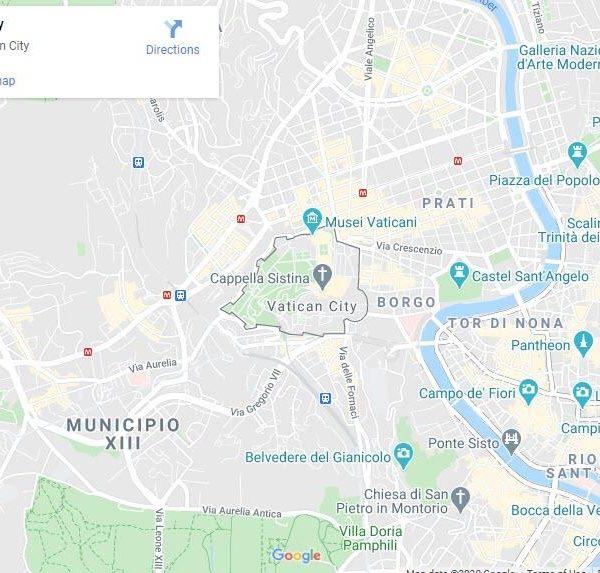Click Chiesa di San Pietro in Montorio marker
Image resolution: width=600 pixels, height=573 pixels.
pos(460,500)
